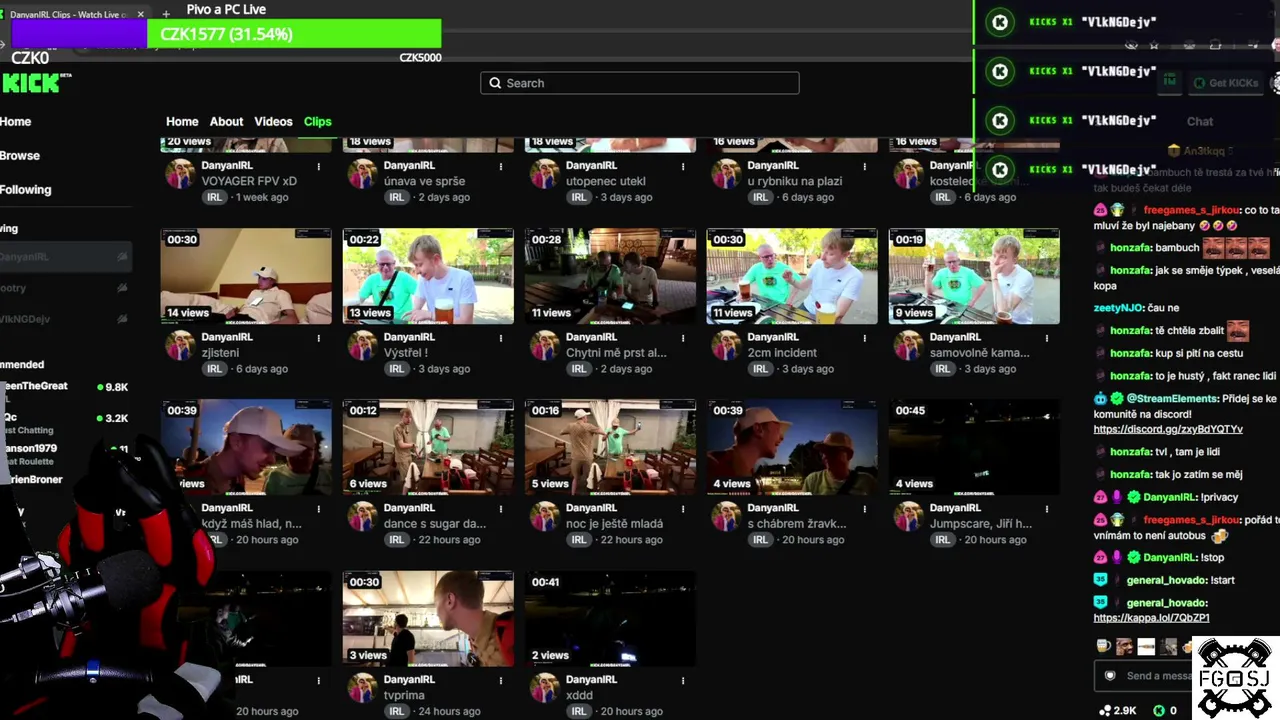The width and height of the screenshot is (1280, 720).
Task: Open options menu for xddd clip
Action: click(x=683, y=680)
